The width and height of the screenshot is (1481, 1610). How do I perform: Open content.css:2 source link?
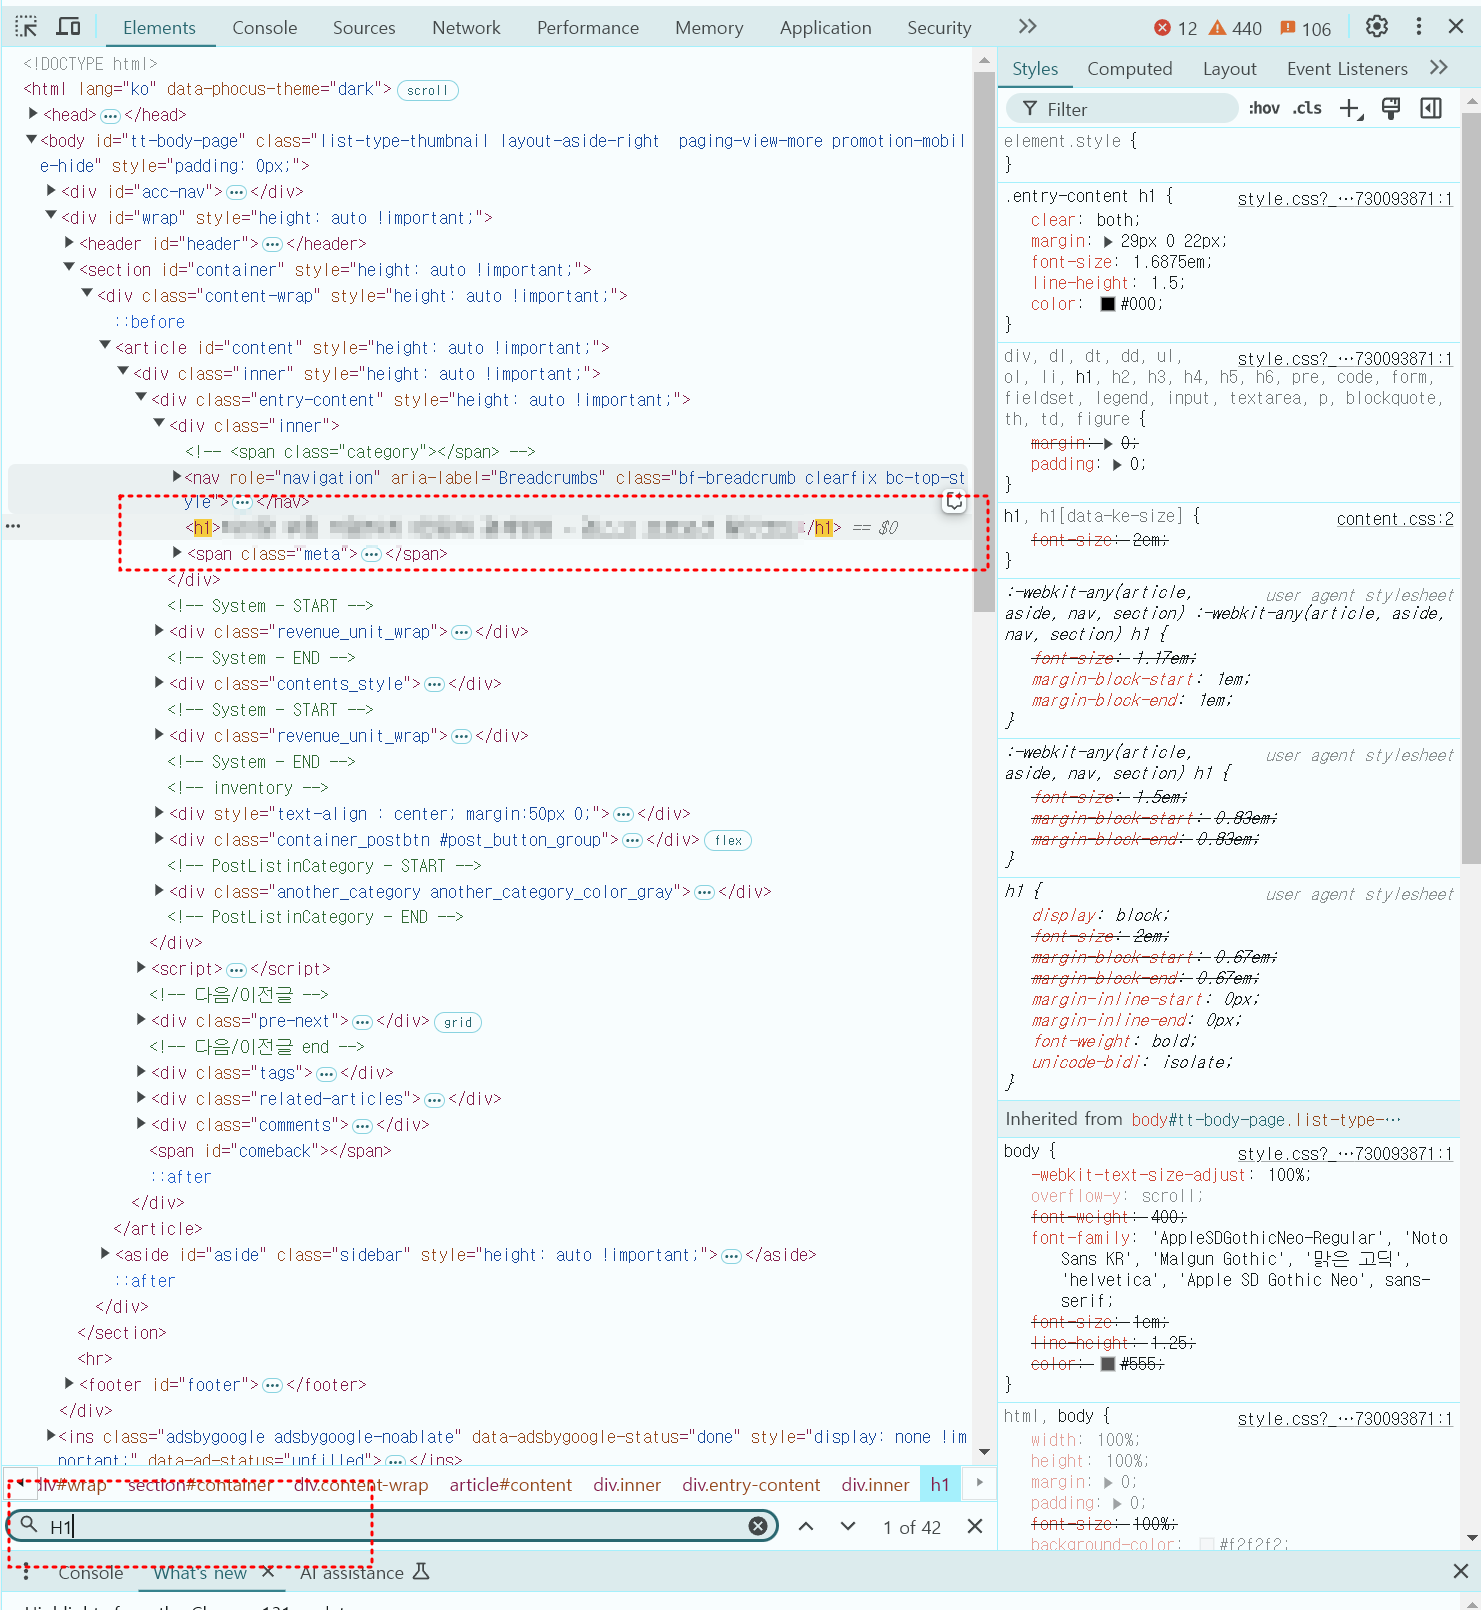click(1395, 519)
